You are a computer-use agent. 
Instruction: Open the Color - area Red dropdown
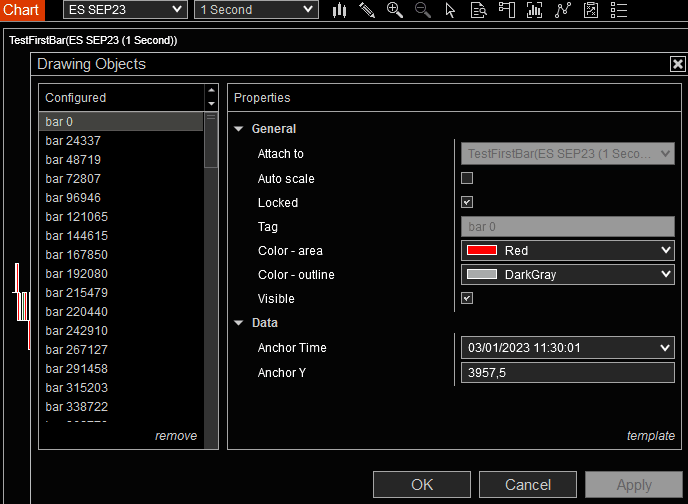coord(568,250)
